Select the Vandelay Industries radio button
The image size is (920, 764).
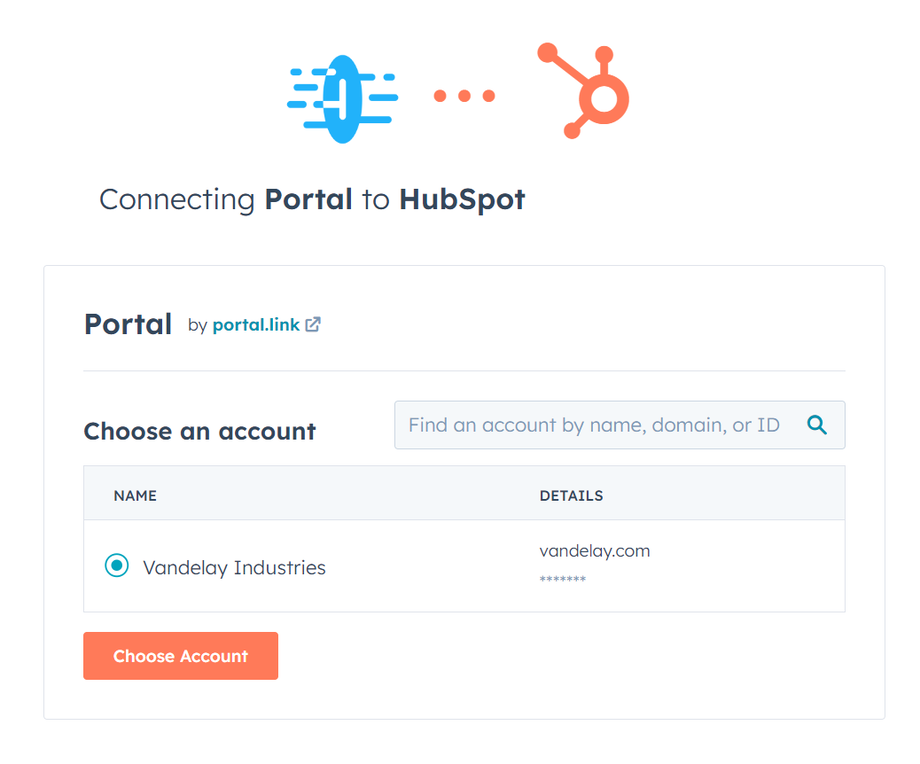(117, 566)
